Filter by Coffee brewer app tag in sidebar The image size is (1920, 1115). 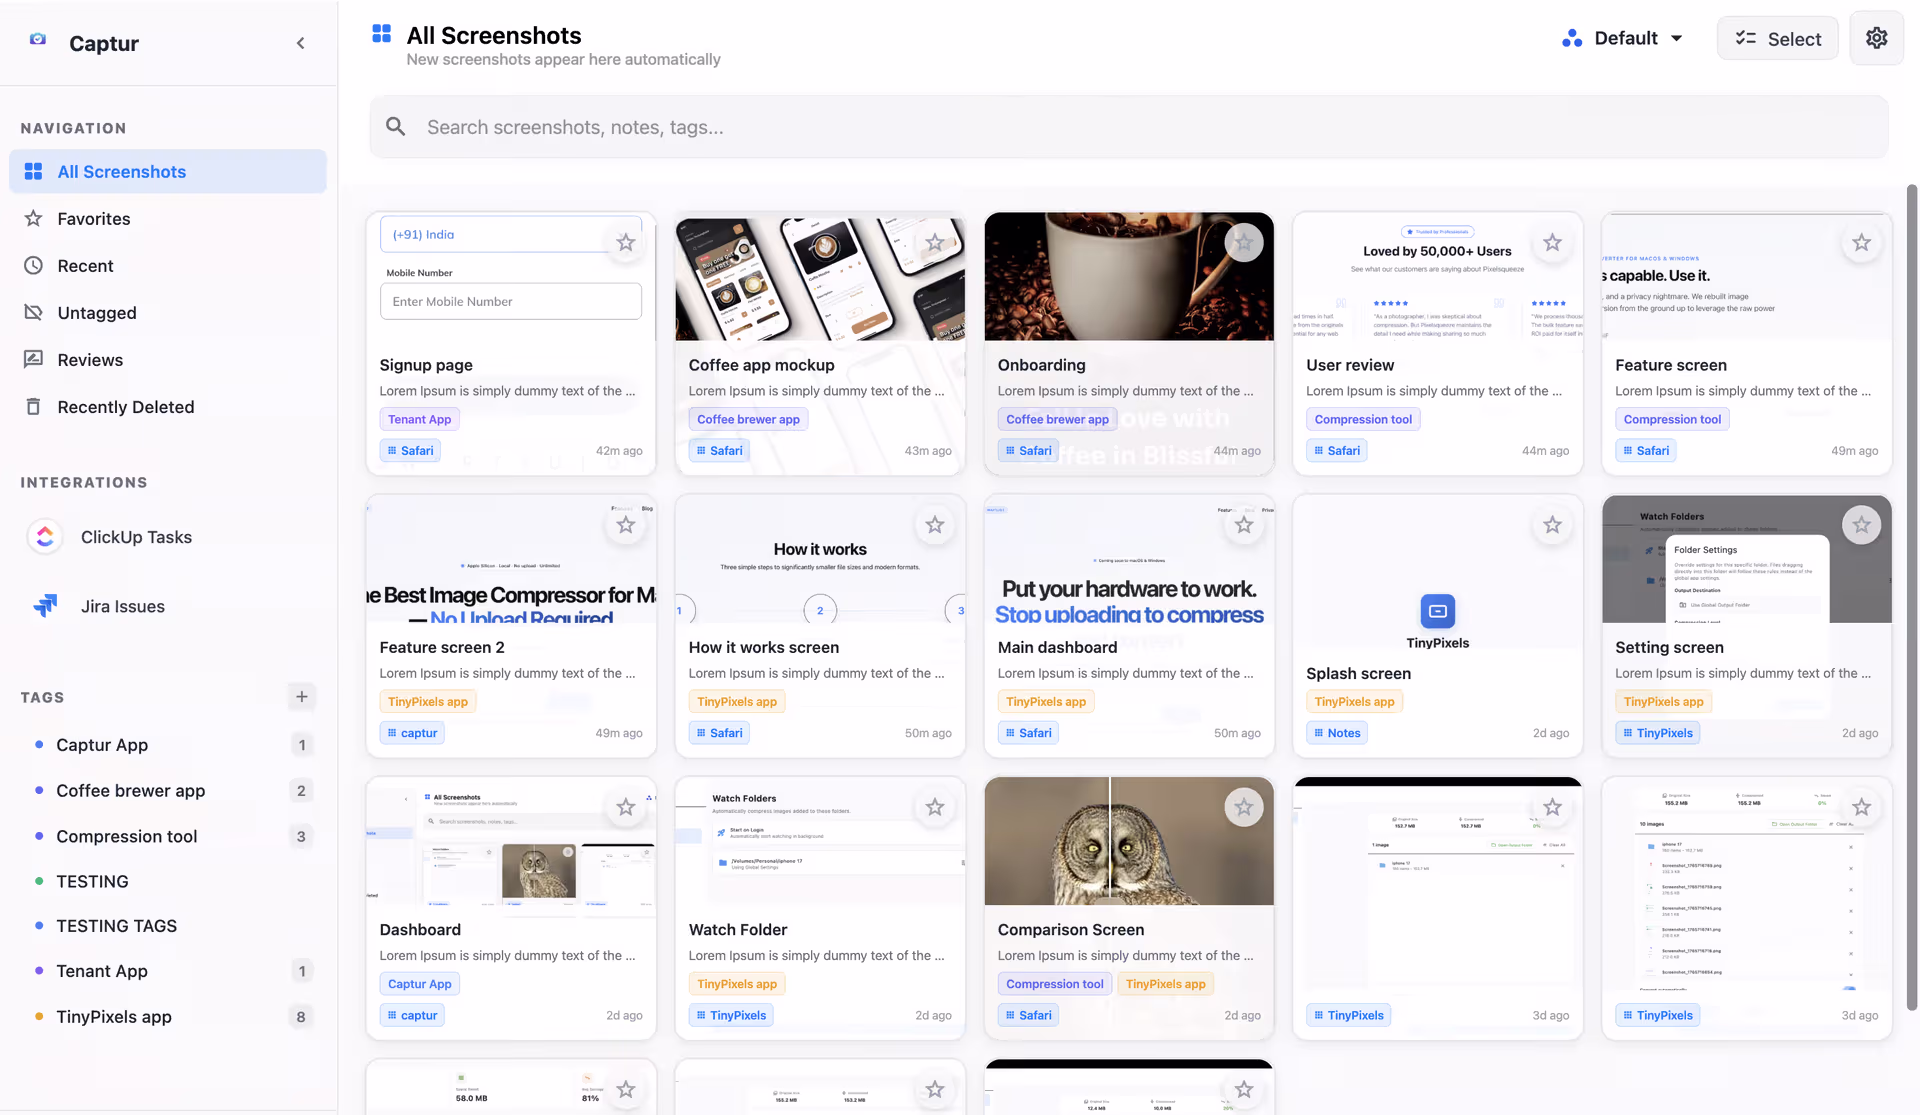coord(168,790)
